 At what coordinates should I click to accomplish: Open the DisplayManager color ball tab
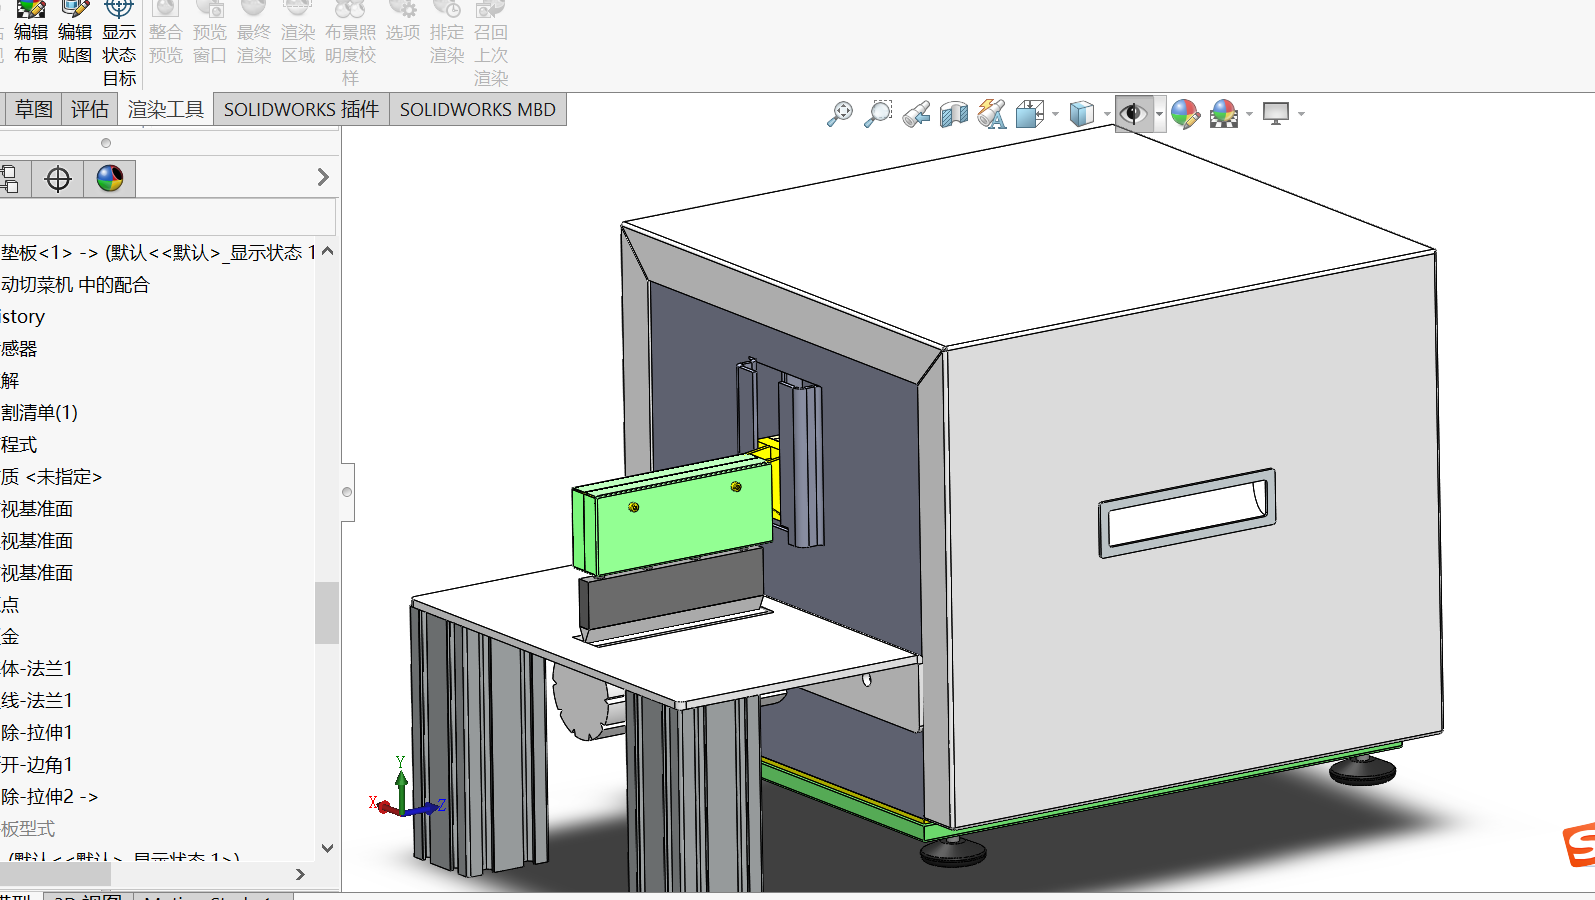(x=110, y=179)
